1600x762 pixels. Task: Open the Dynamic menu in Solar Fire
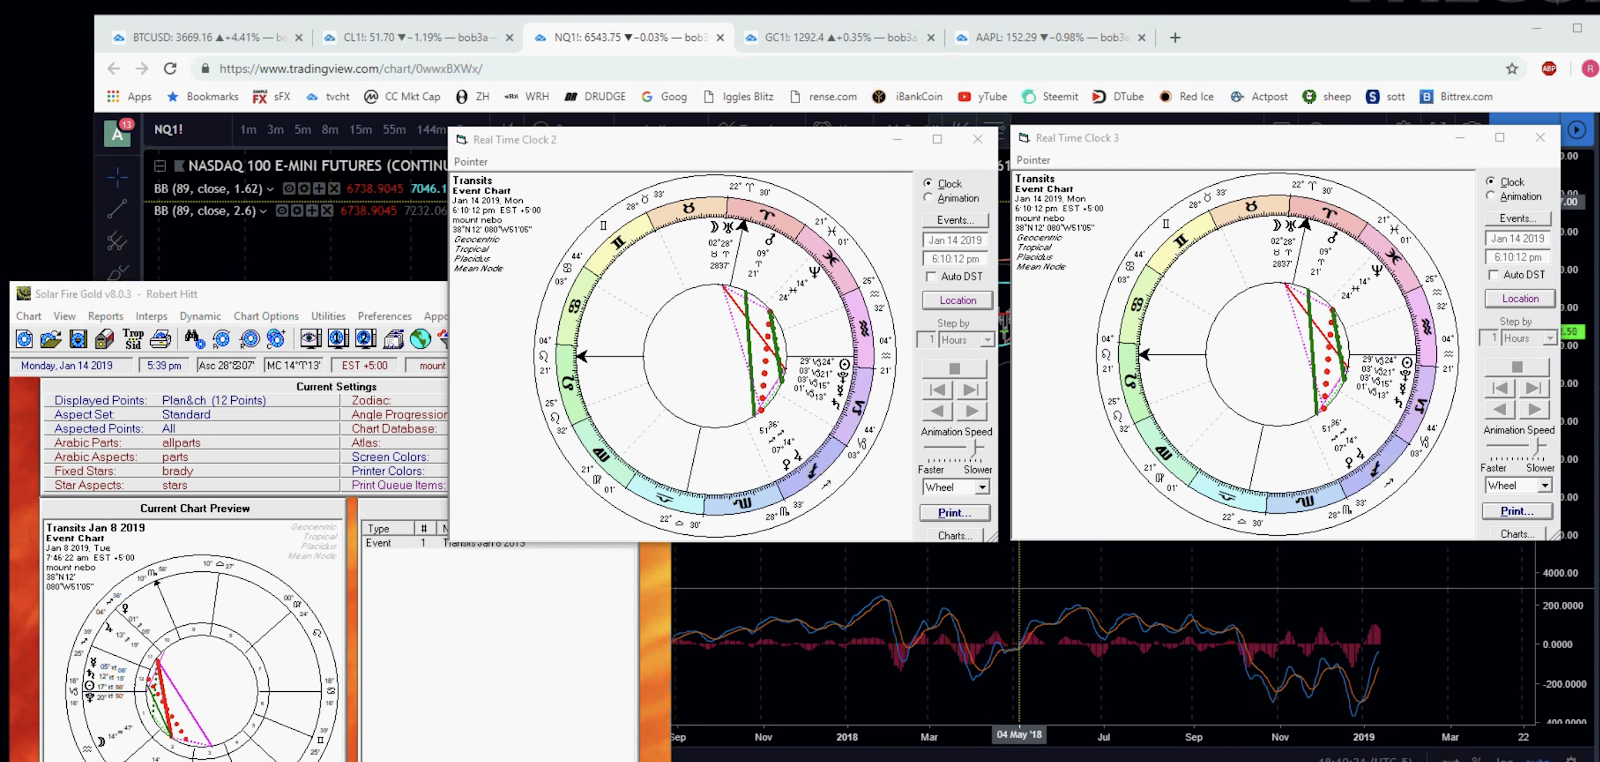(x=200, y=316)
